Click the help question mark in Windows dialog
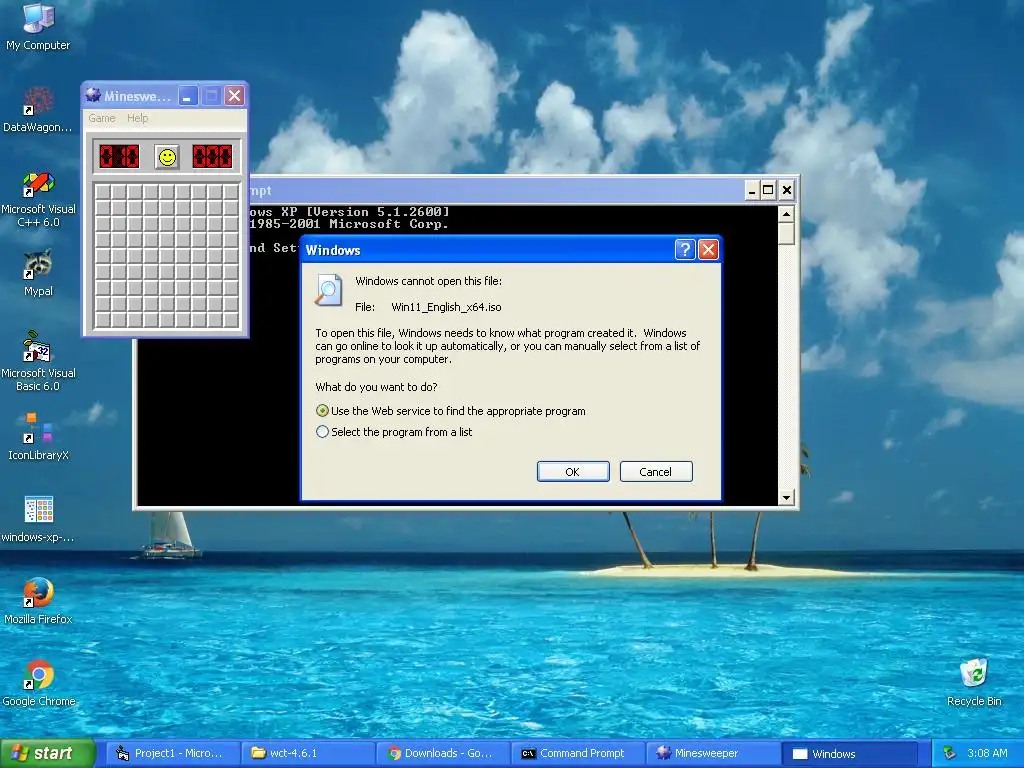The image size is (1024, 768). click(684, 249)
